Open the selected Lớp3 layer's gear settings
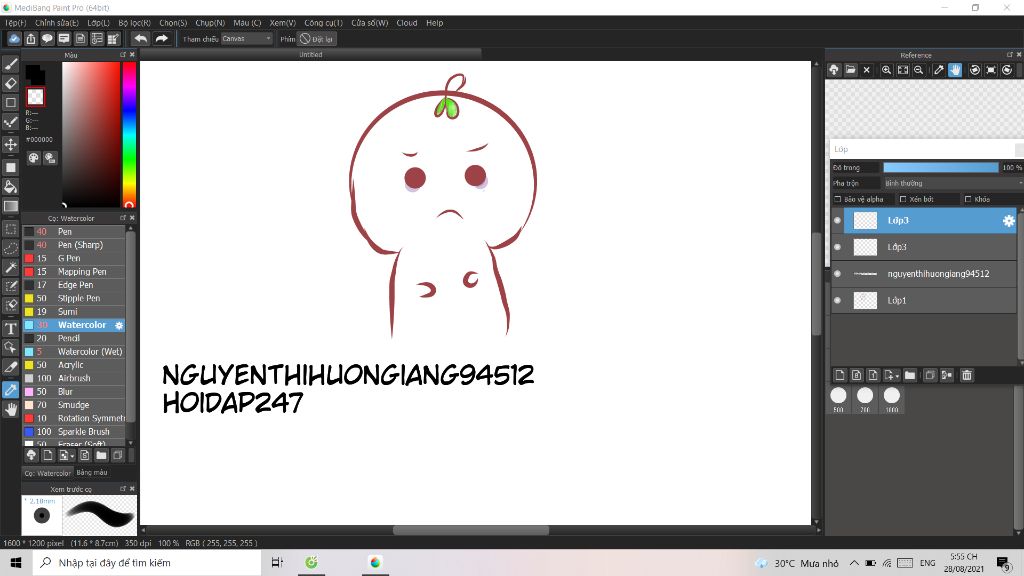Screen dimensions: 1024x576 (x=1008, y=221)
